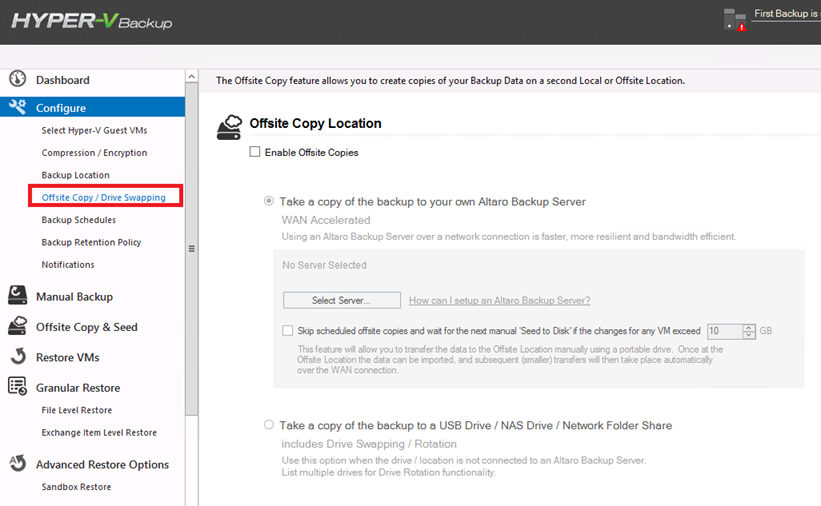
Task: Open Offsite Copy & Seed section
Action: point(87,327)
